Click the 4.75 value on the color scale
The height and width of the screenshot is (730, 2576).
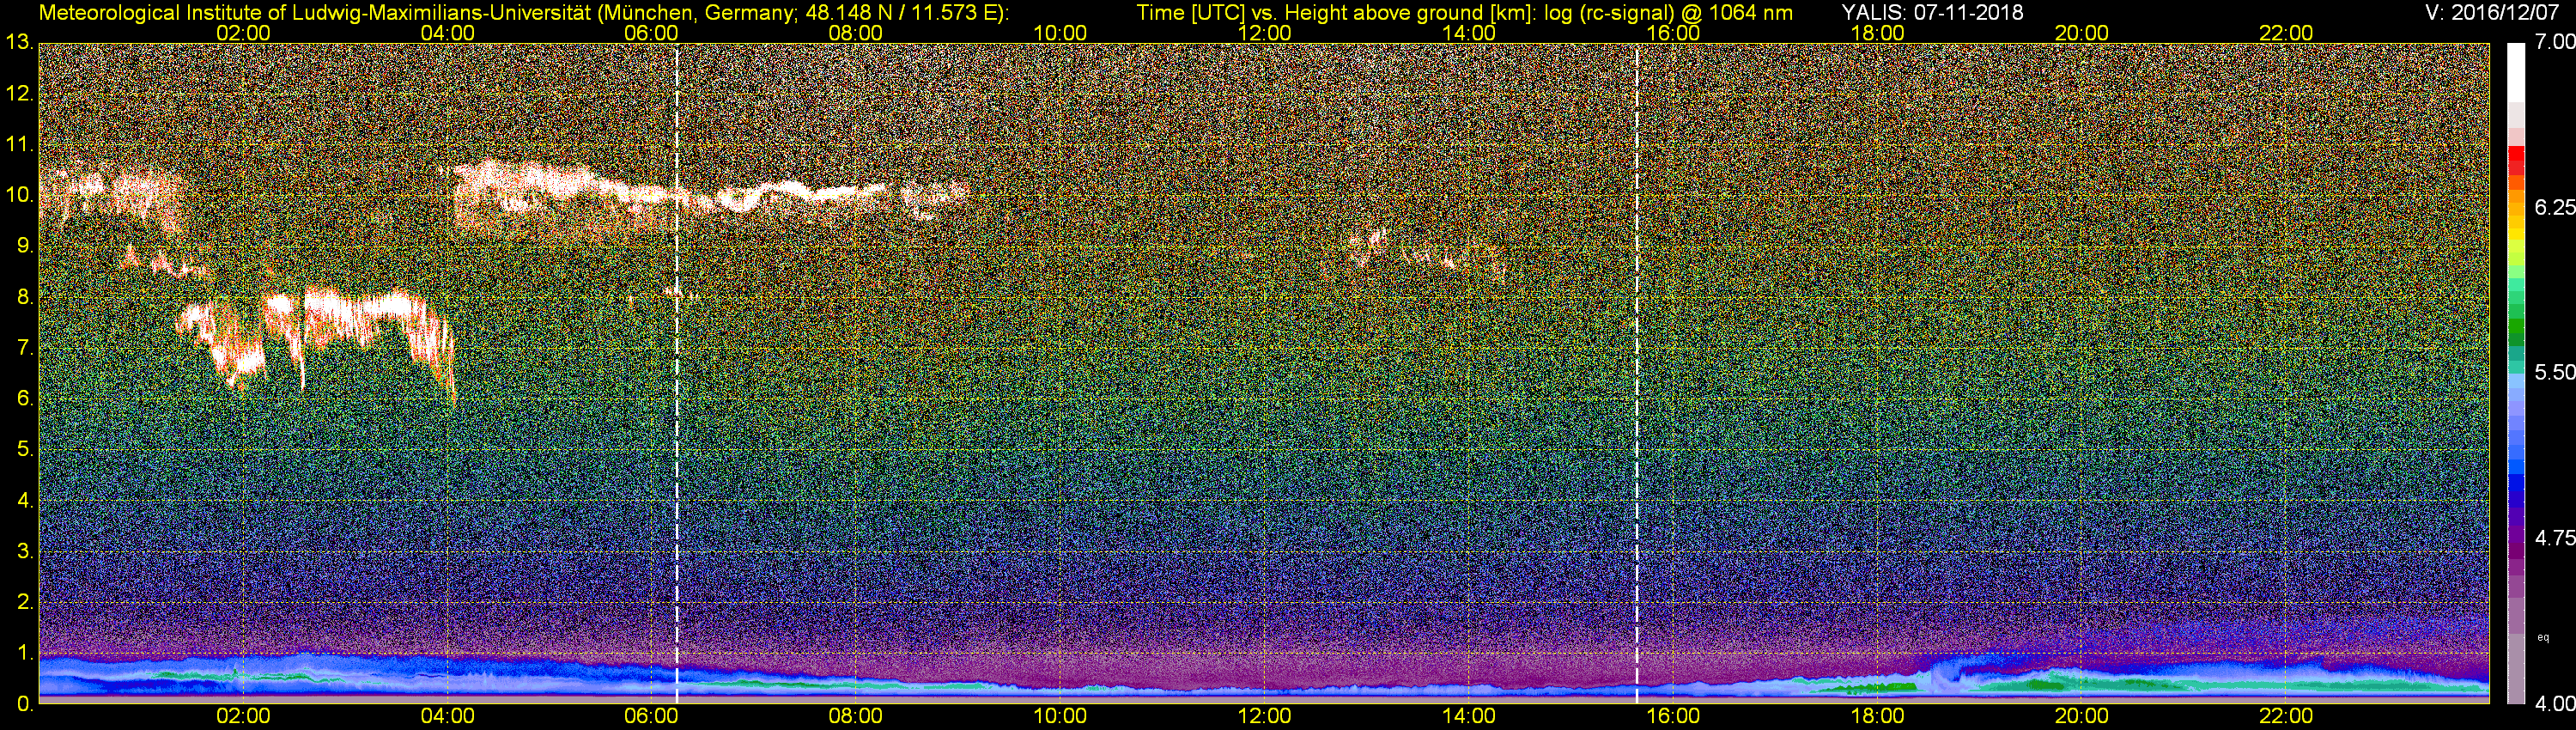click(2554, 538)
